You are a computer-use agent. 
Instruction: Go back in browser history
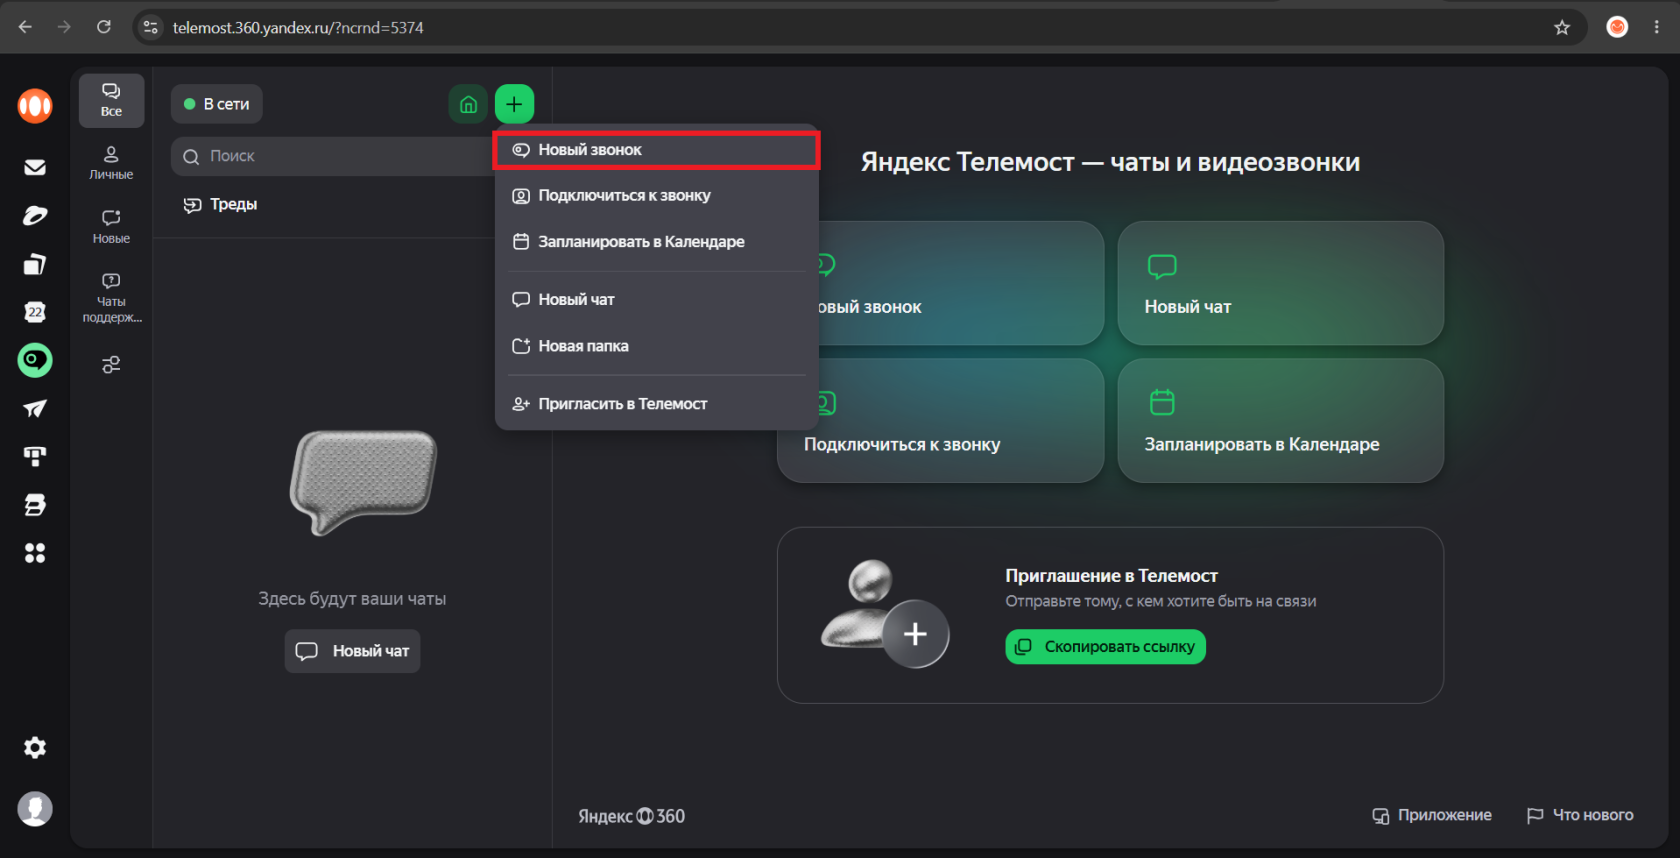[x=26, y=28]
